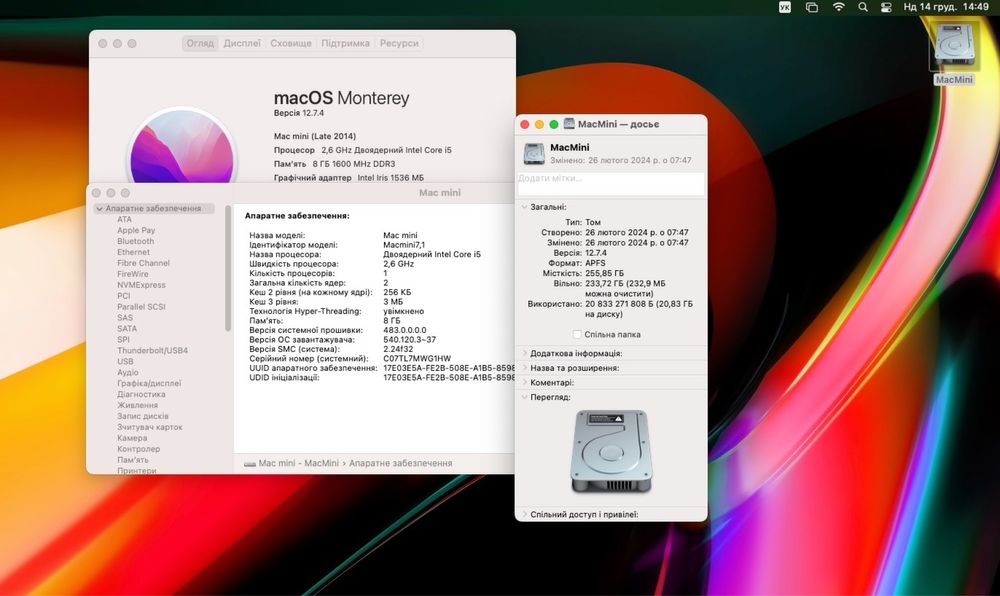Switch to the Сховище tab

pyautogui.click(x=291, y=43)
